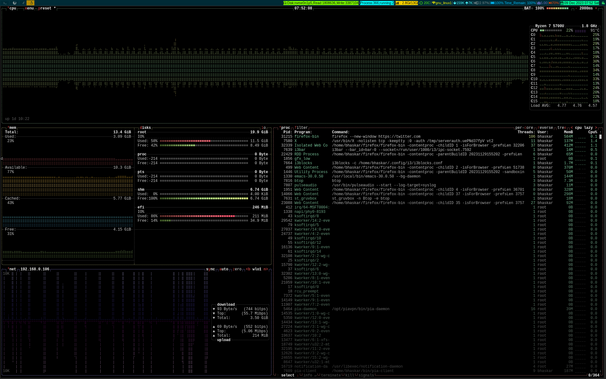
Task: Click the MemB column header
Action: click(568, 132)
